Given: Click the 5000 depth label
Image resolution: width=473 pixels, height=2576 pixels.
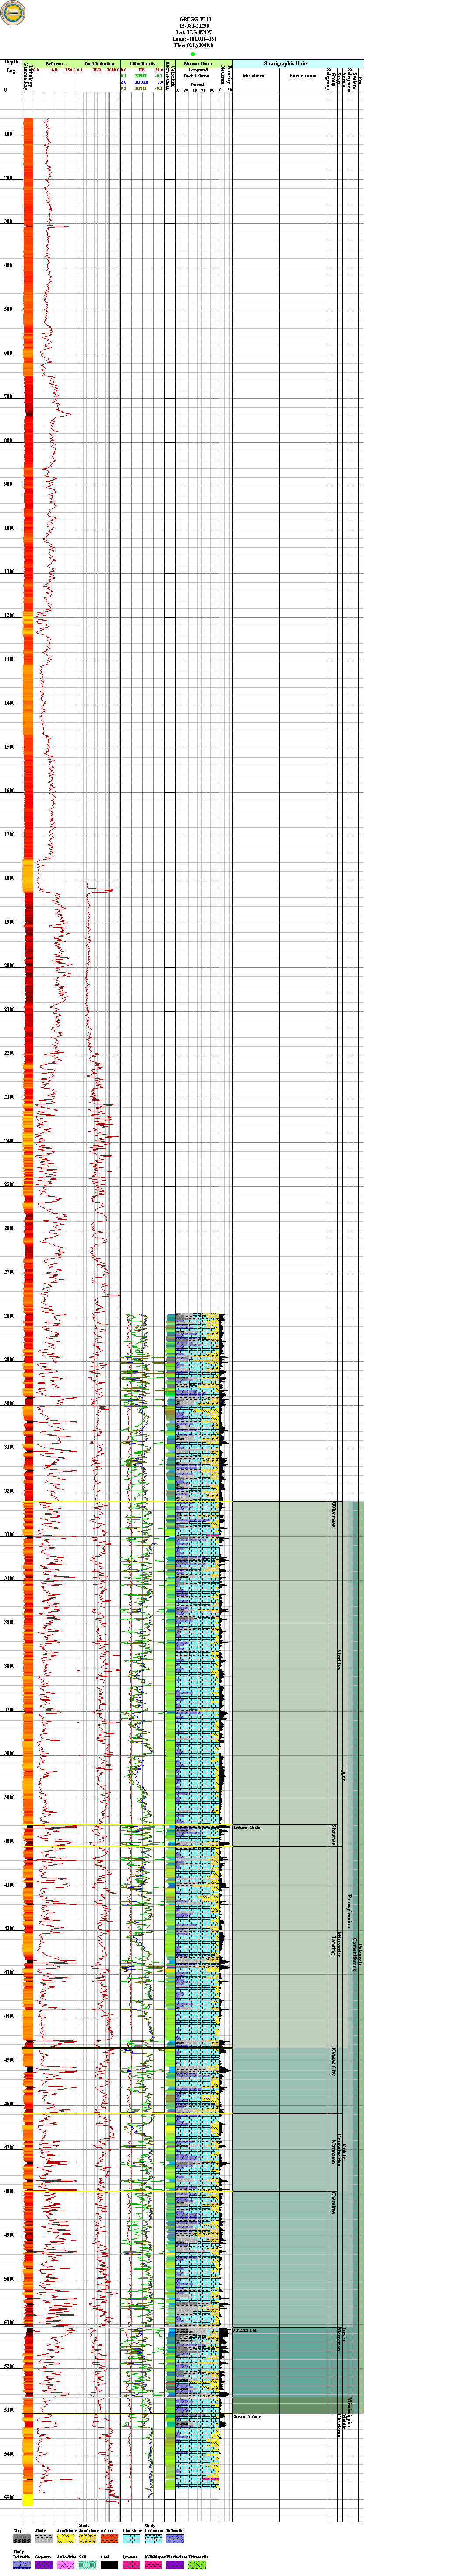Looking at the screenshot, I should [9, 2279].
